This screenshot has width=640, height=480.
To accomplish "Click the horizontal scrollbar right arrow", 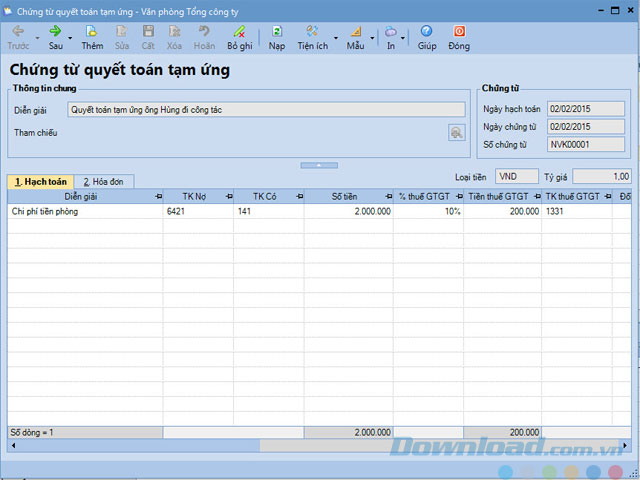I will (x=624, y=445).
